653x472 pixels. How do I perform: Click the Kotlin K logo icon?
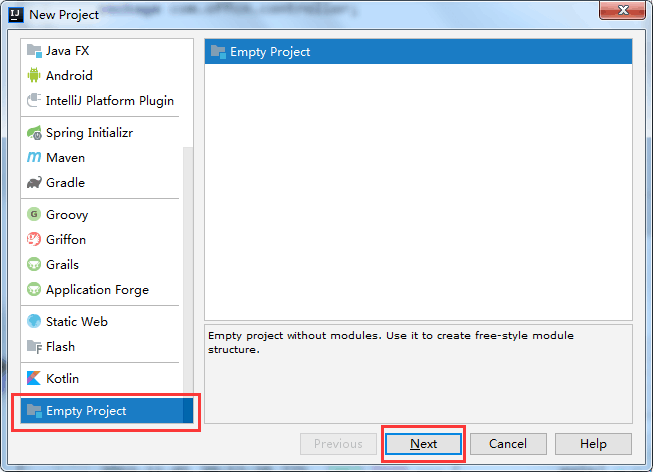click(34, 378)
